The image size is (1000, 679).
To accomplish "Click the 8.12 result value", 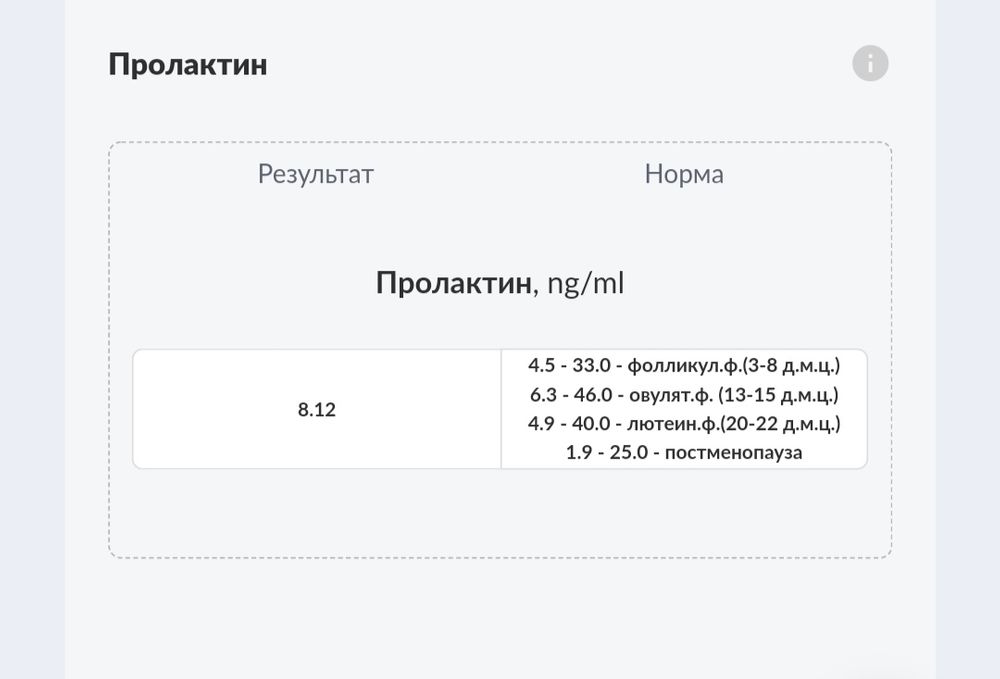I will [316, 410].
